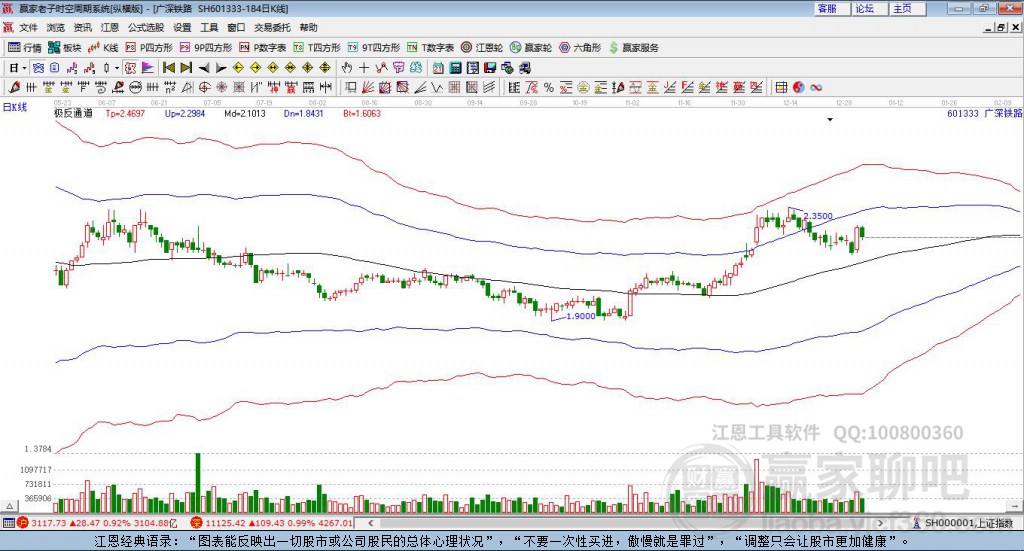Image resolution: width=1024 pixels, height=551 pixels.
Task: Click the infinity loop icon
Action: pos(816,87)
